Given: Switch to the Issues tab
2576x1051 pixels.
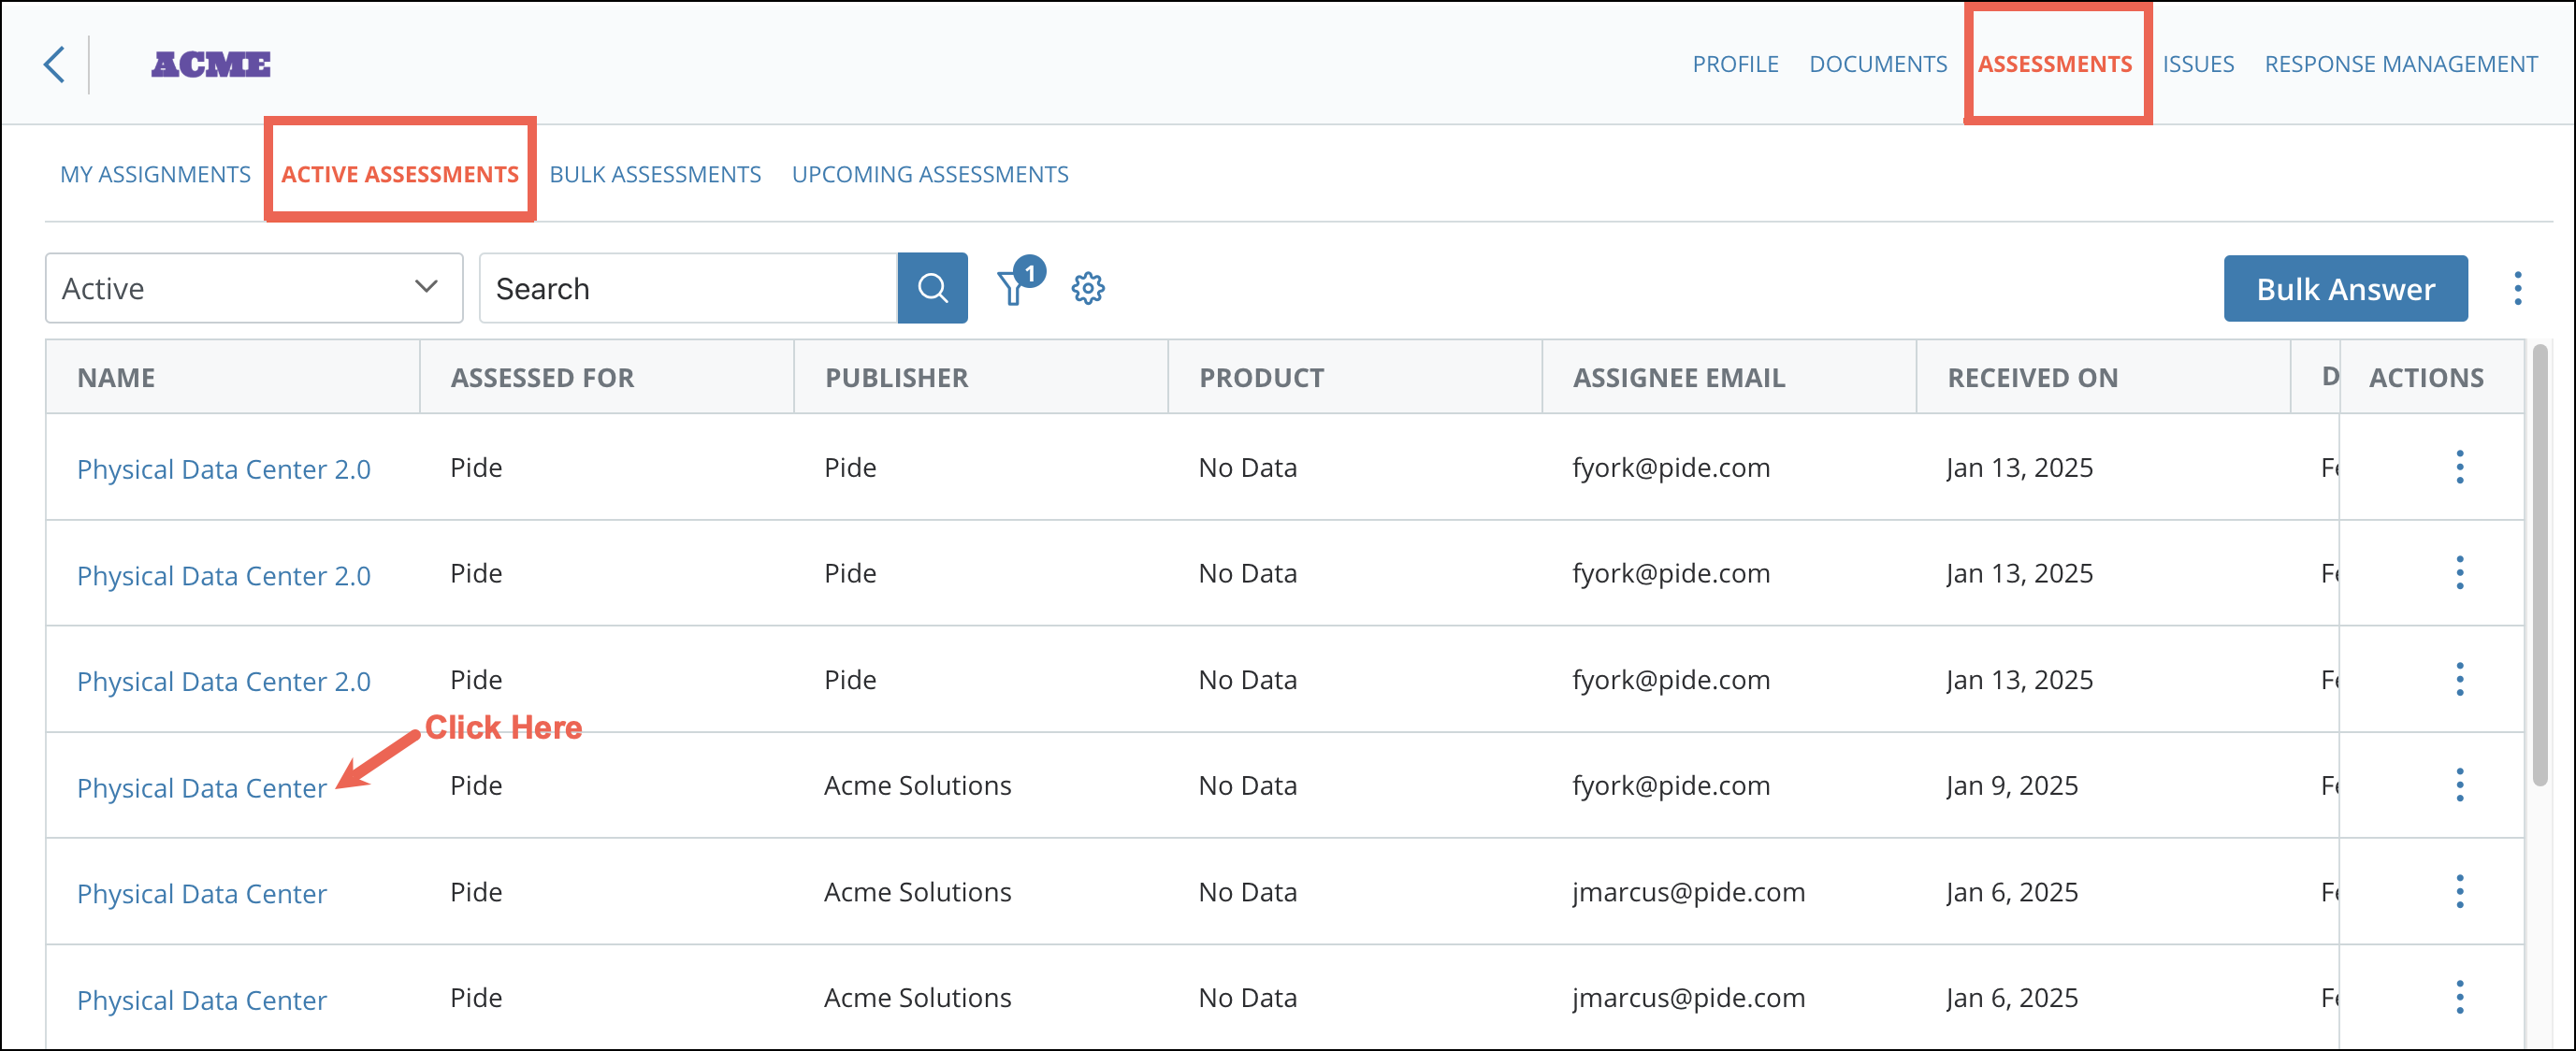Looking at the screenshot, I should (x=2198, y=64).
